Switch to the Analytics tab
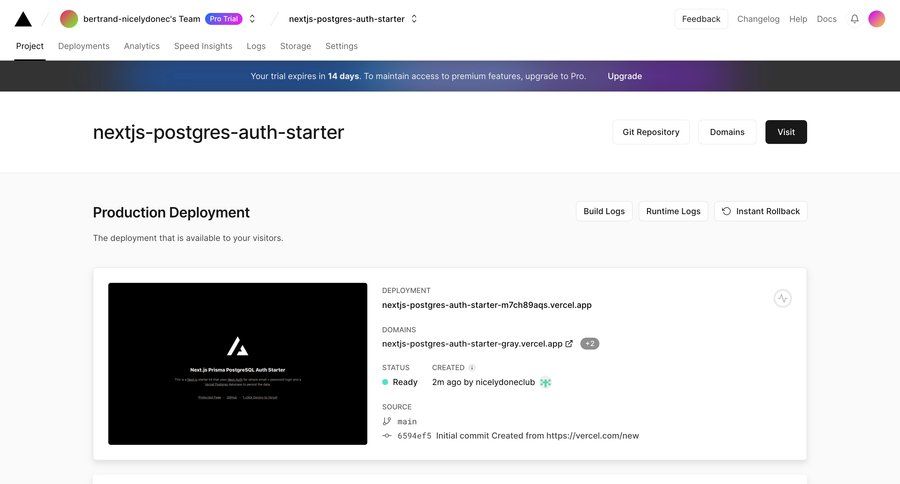 click(142, 46)
